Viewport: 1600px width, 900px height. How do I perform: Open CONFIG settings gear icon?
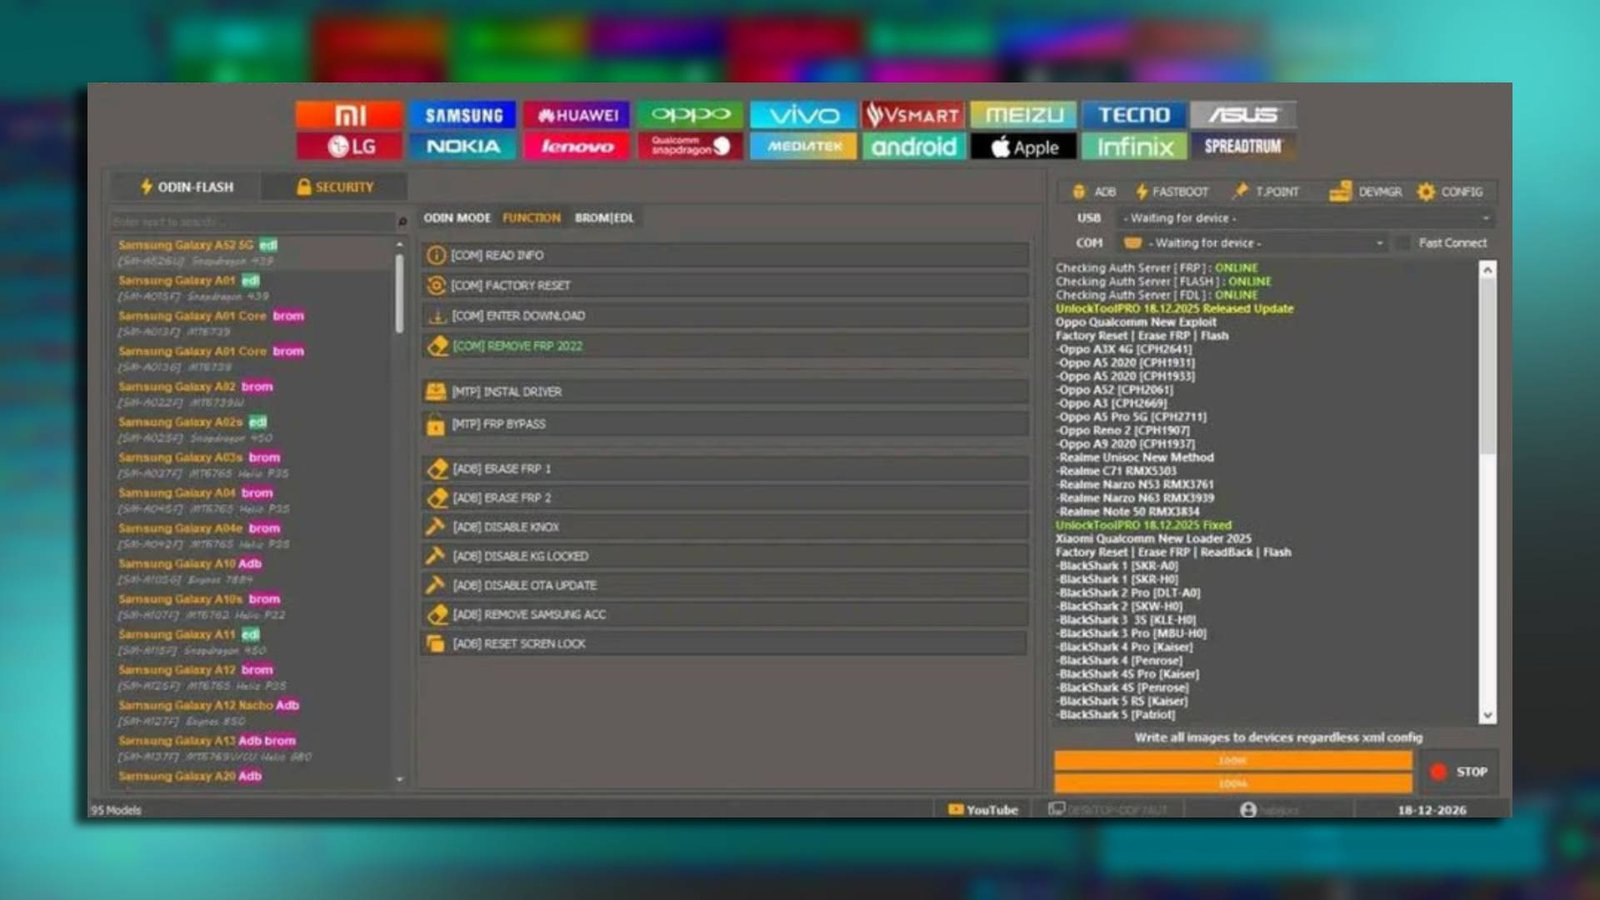pyautogui.click(x=1424, y=192)
